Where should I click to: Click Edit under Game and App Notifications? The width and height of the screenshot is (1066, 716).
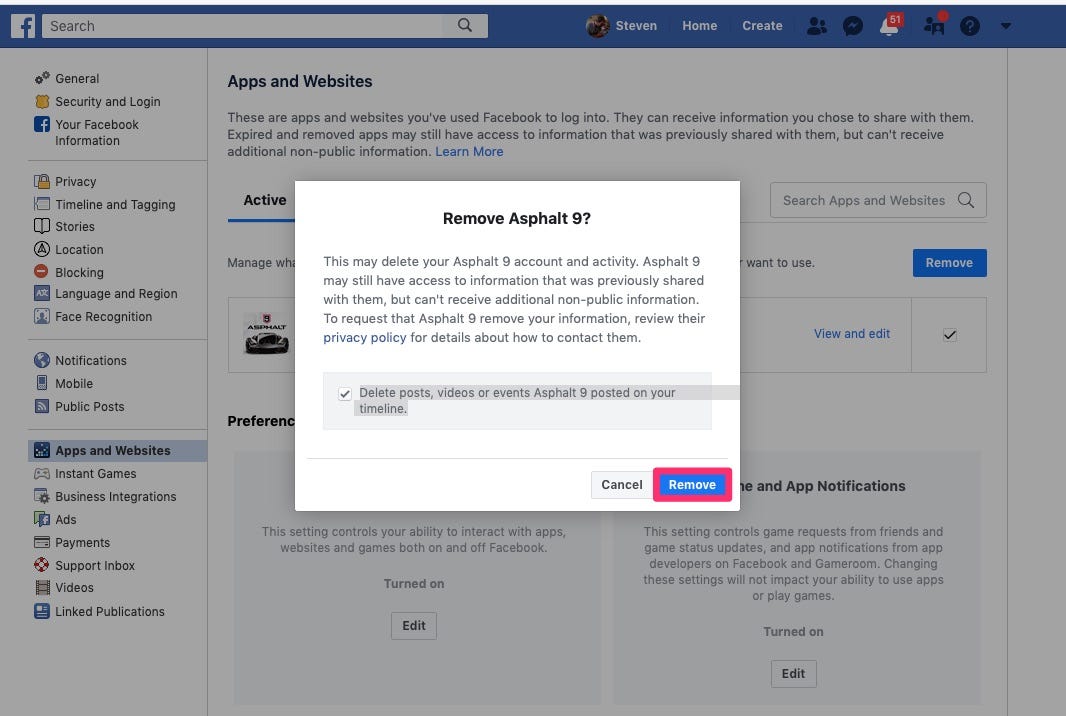[793, 674]
